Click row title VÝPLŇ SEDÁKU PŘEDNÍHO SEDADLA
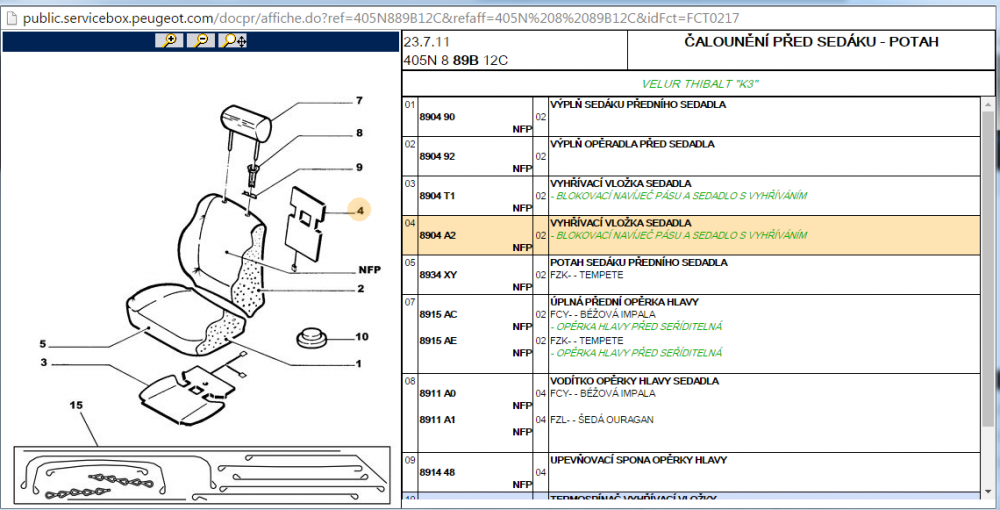 [x=638, y=104]
